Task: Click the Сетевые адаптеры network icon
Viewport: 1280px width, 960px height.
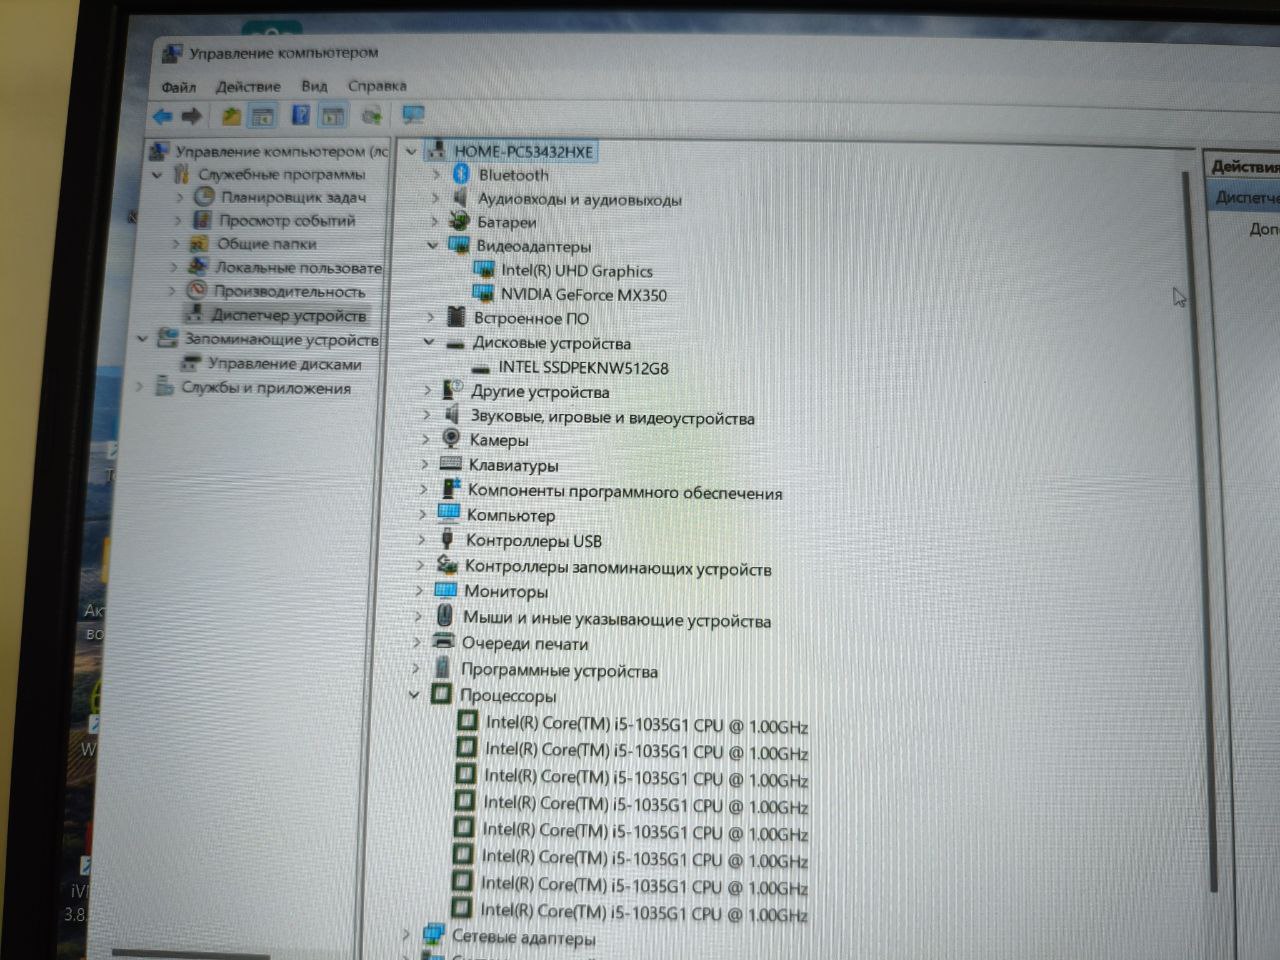Action: click(x=433, y=936)
